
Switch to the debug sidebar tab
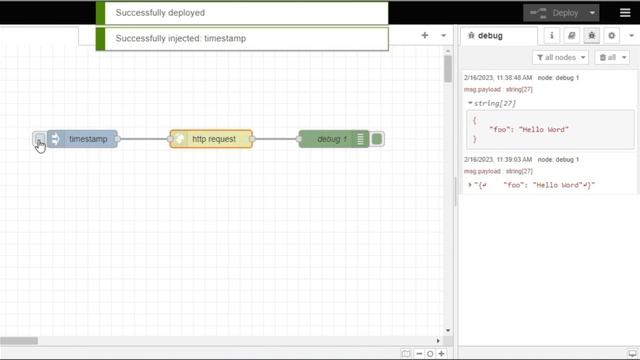[x=498, y=36]
